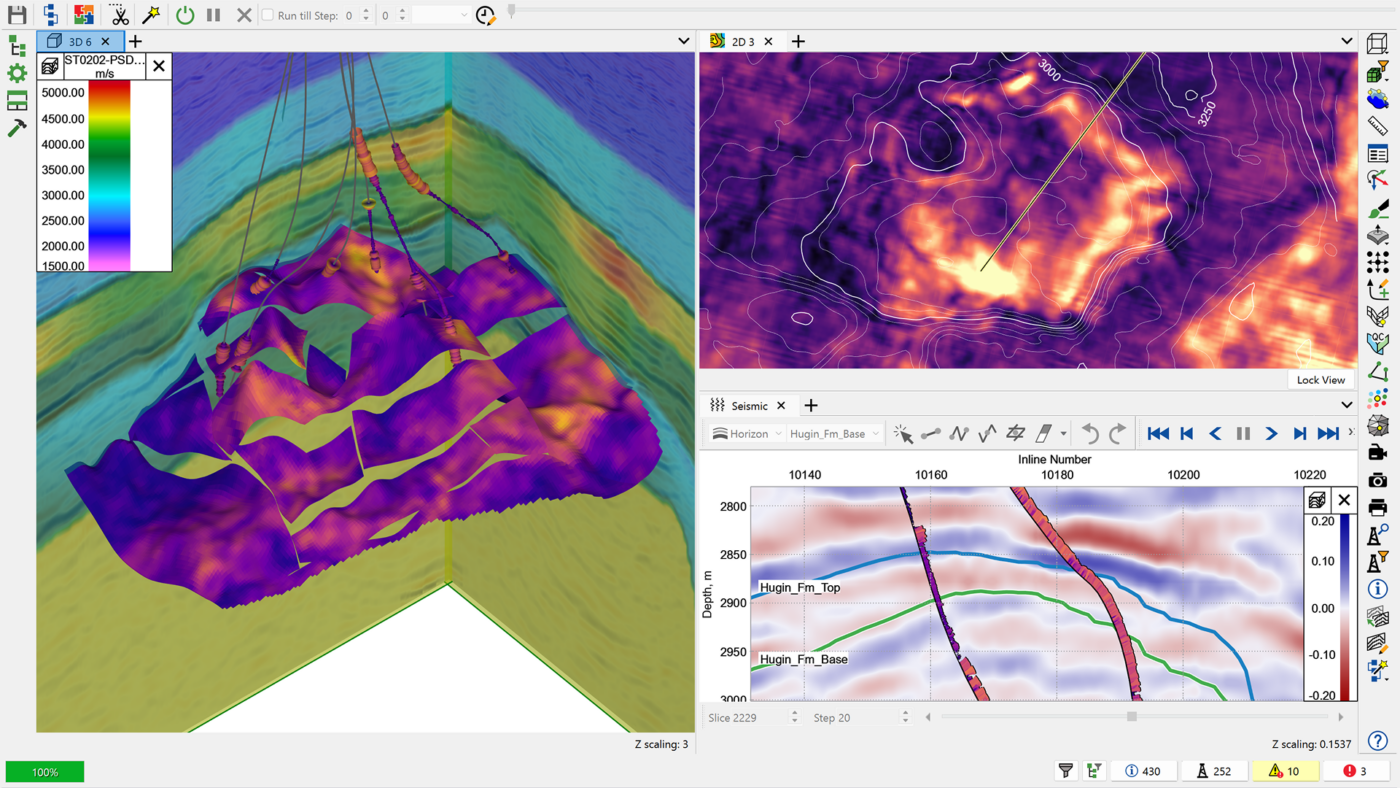The height and width of the screenshot is (788, 1400).
Task: Expand the Seismic toolbar overflow chevron
Action: (x=1351, y=433)
